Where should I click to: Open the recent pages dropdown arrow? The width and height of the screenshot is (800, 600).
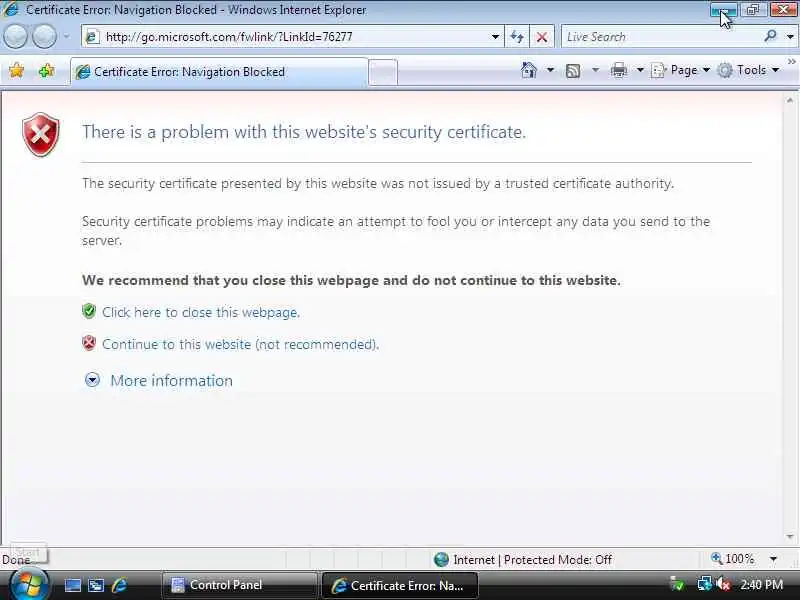coord(66,37)
